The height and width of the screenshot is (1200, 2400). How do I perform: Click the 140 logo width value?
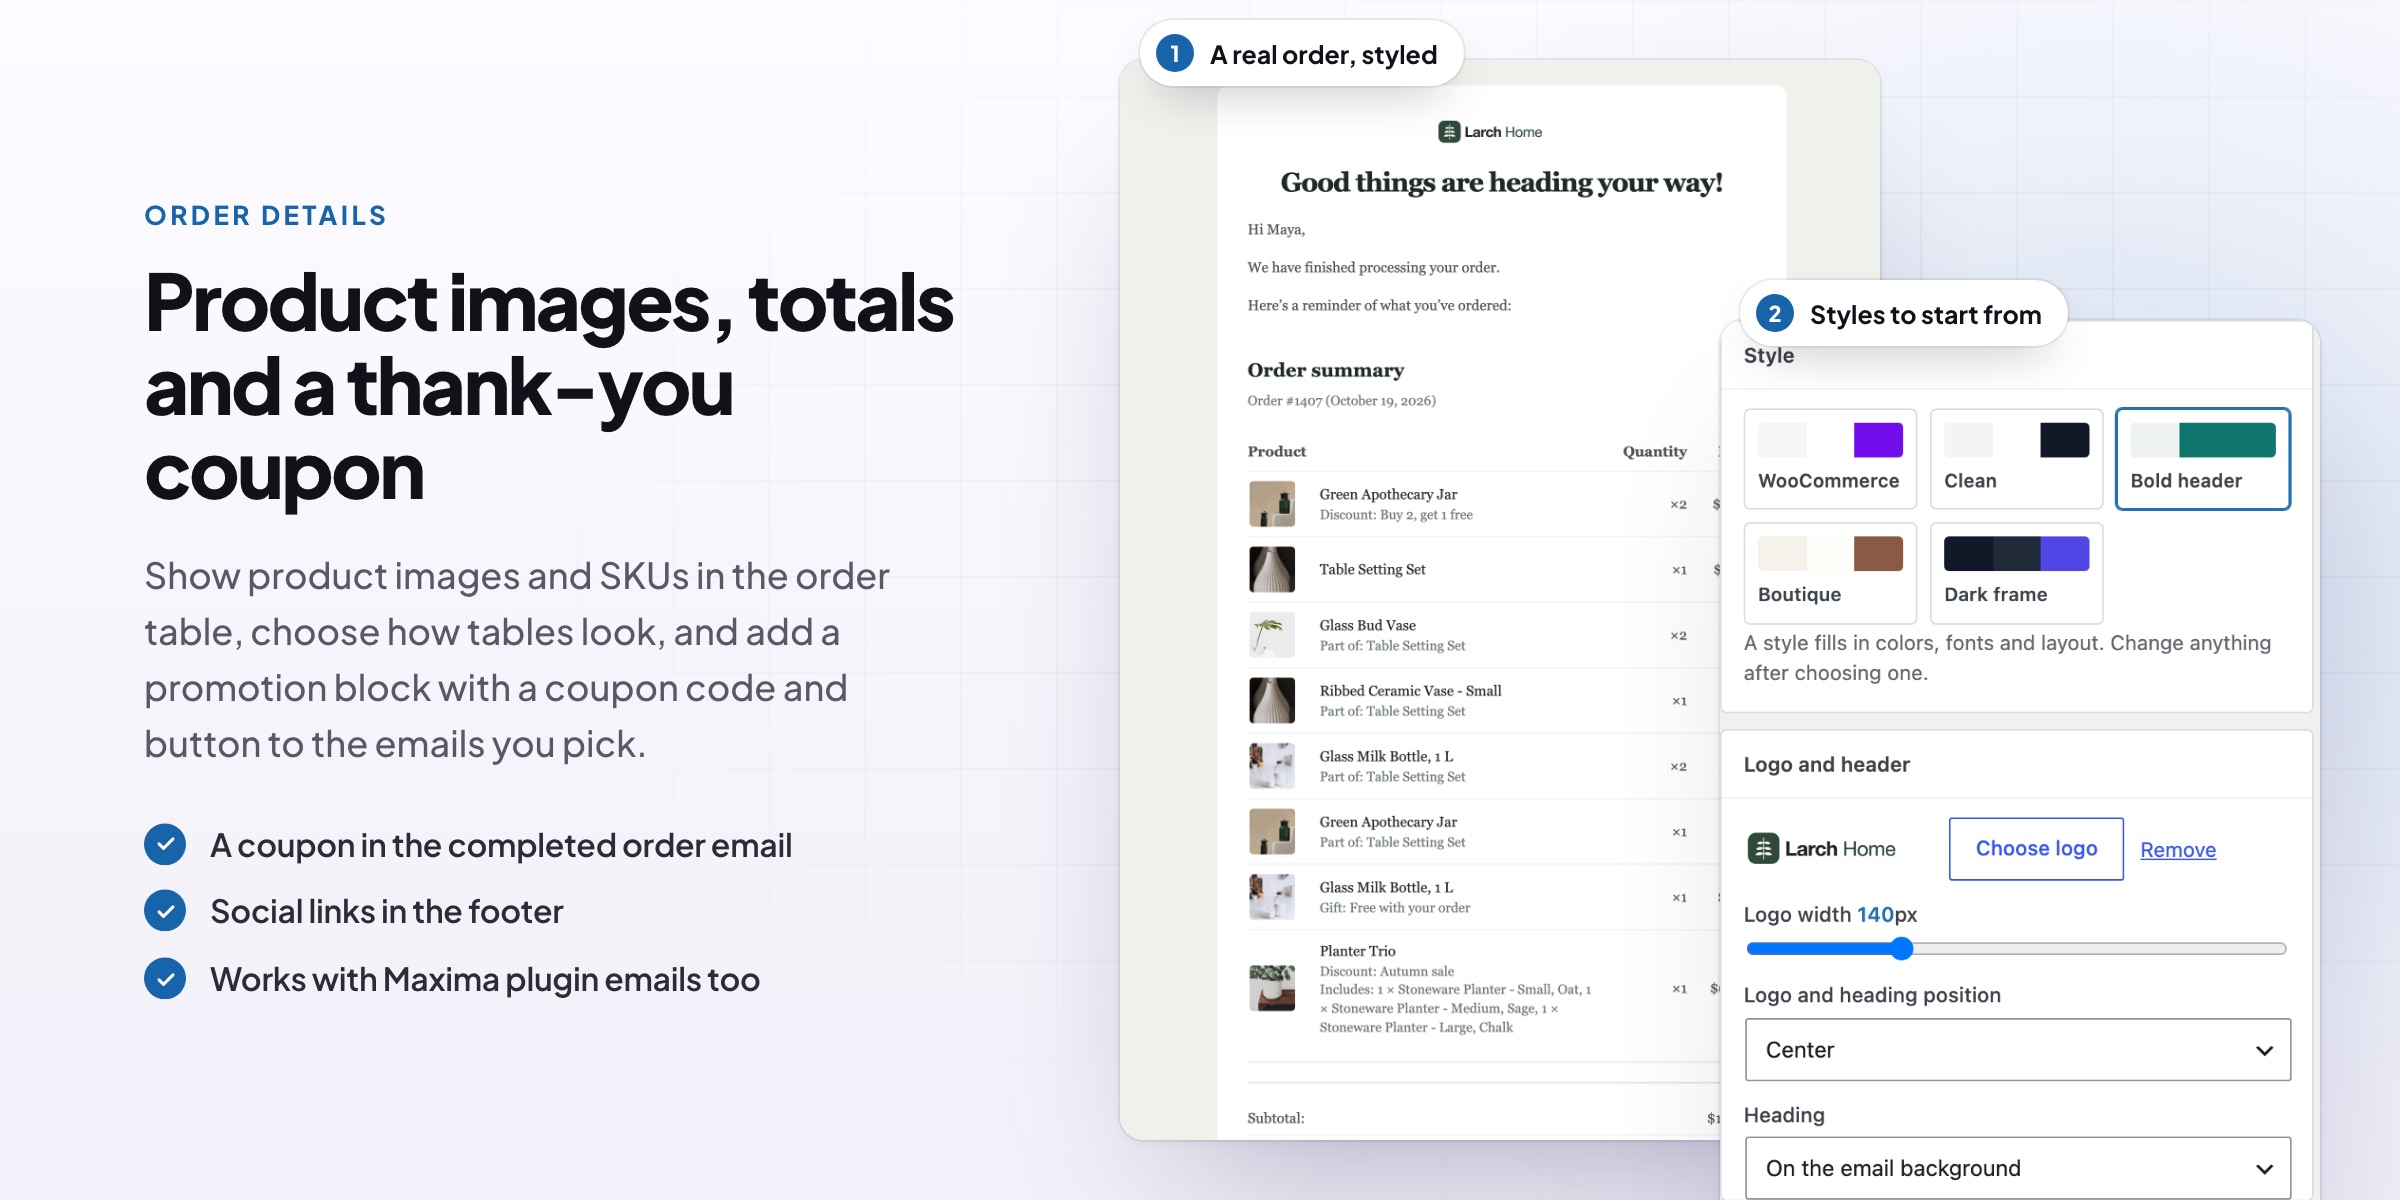click(x=1875, y=915)
